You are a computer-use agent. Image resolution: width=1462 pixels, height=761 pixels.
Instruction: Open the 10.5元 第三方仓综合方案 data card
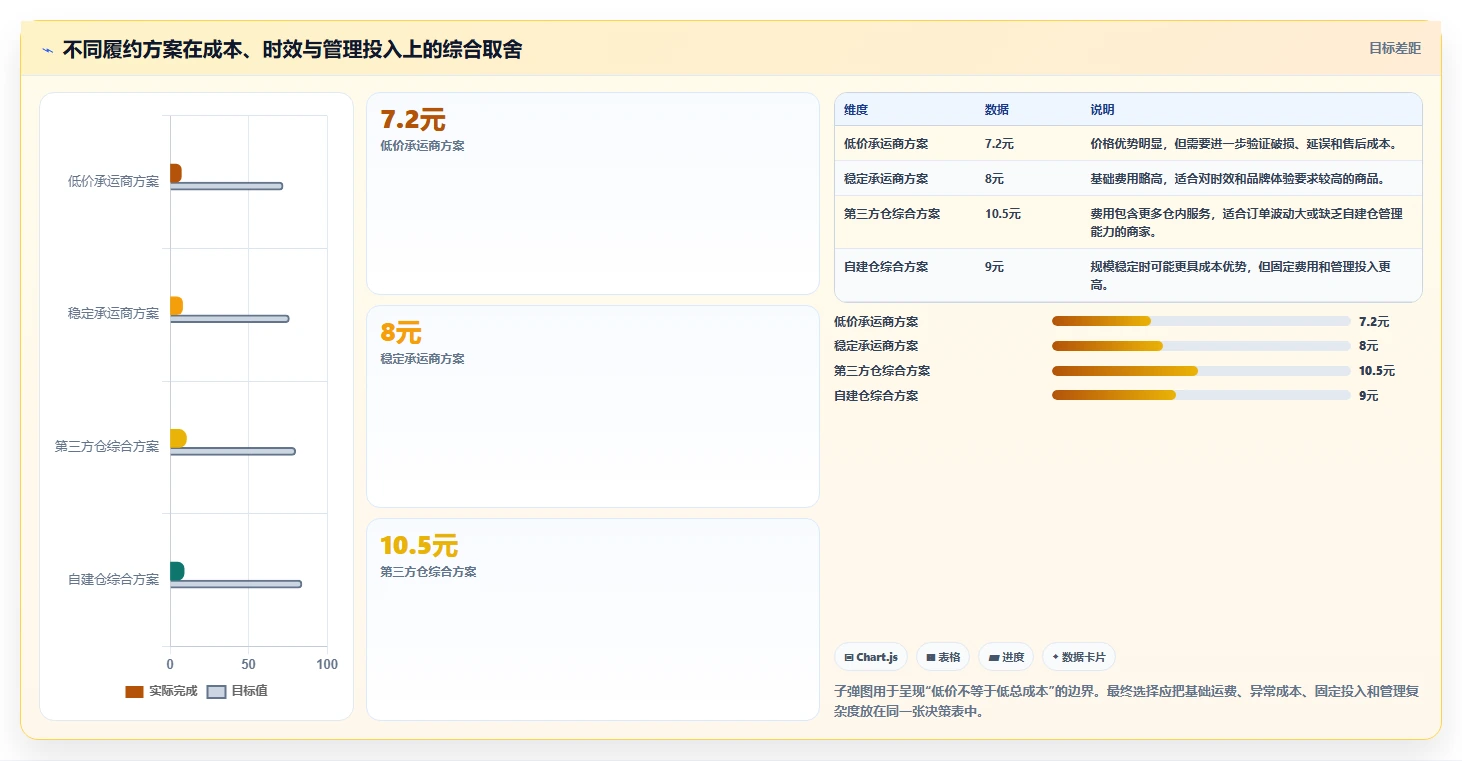(593, 619)
